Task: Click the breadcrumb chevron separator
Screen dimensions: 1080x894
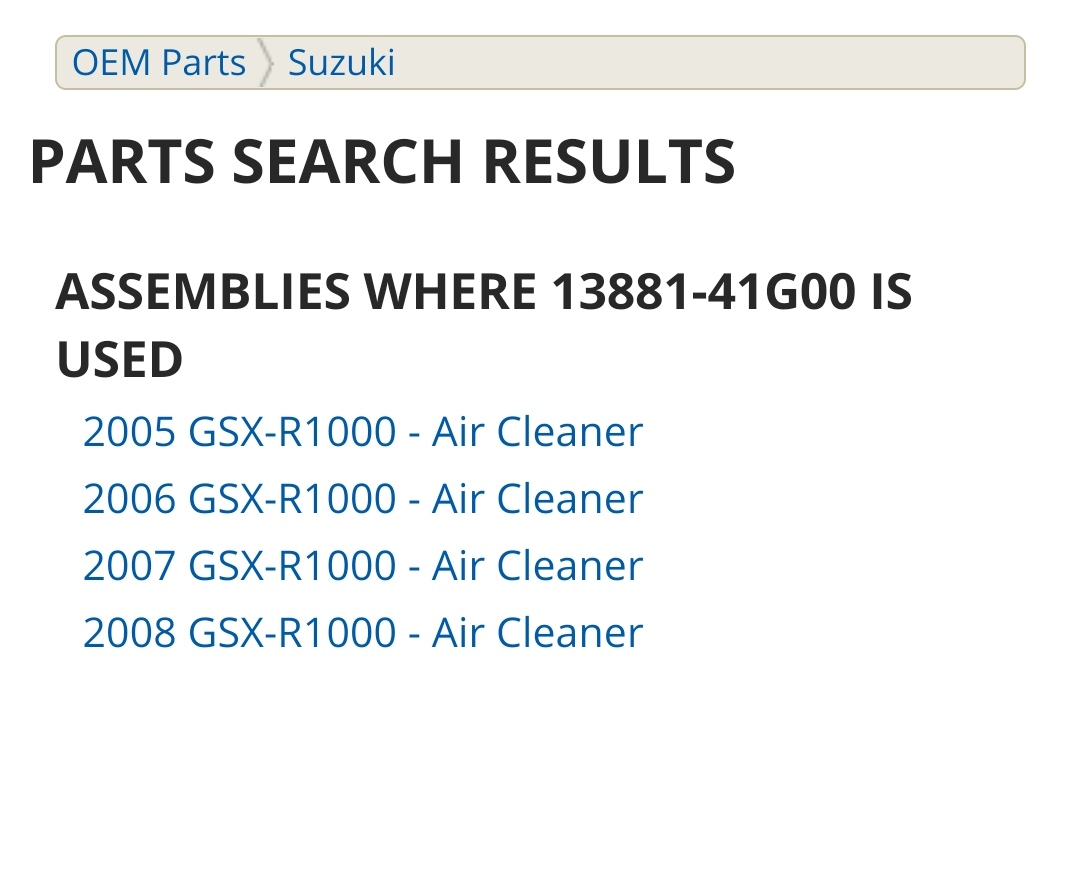Action: point(266,63)
